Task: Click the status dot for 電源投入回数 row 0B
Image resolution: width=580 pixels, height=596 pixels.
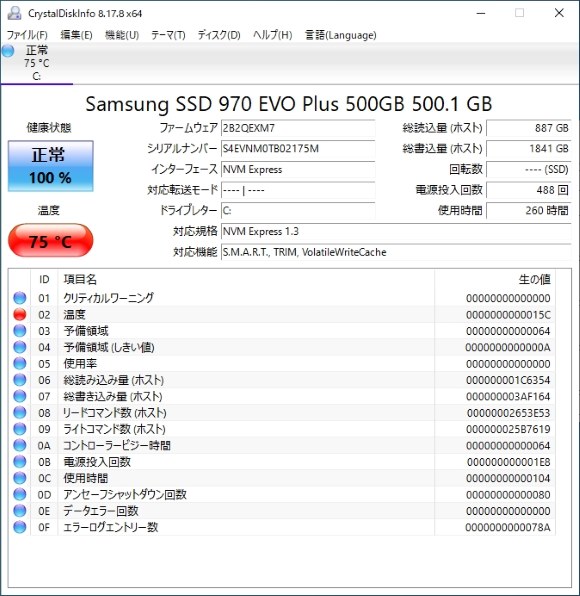Action: coord(20,461)
